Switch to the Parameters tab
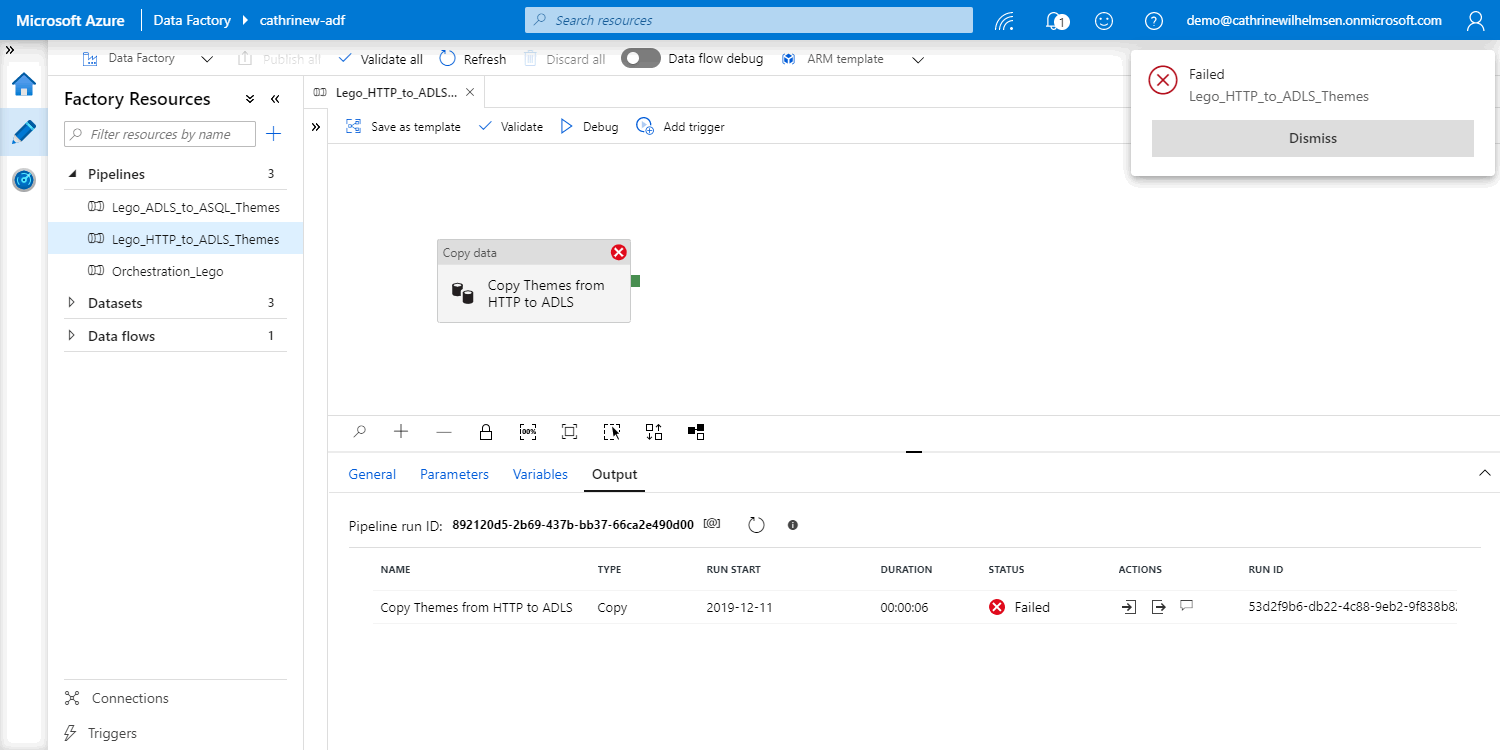 [x=454, y=474]
